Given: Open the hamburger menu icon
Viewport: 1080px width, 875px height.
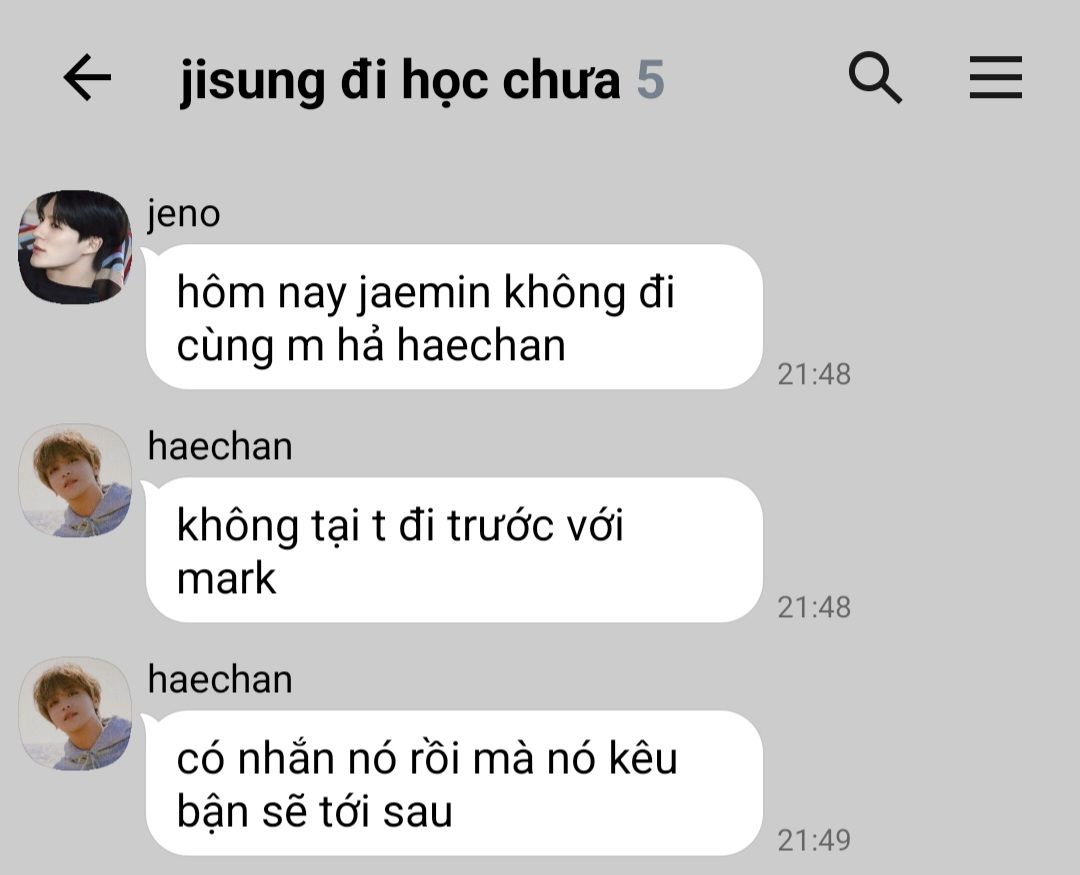Looking at the screenshot, I should (x=995, y=77).
